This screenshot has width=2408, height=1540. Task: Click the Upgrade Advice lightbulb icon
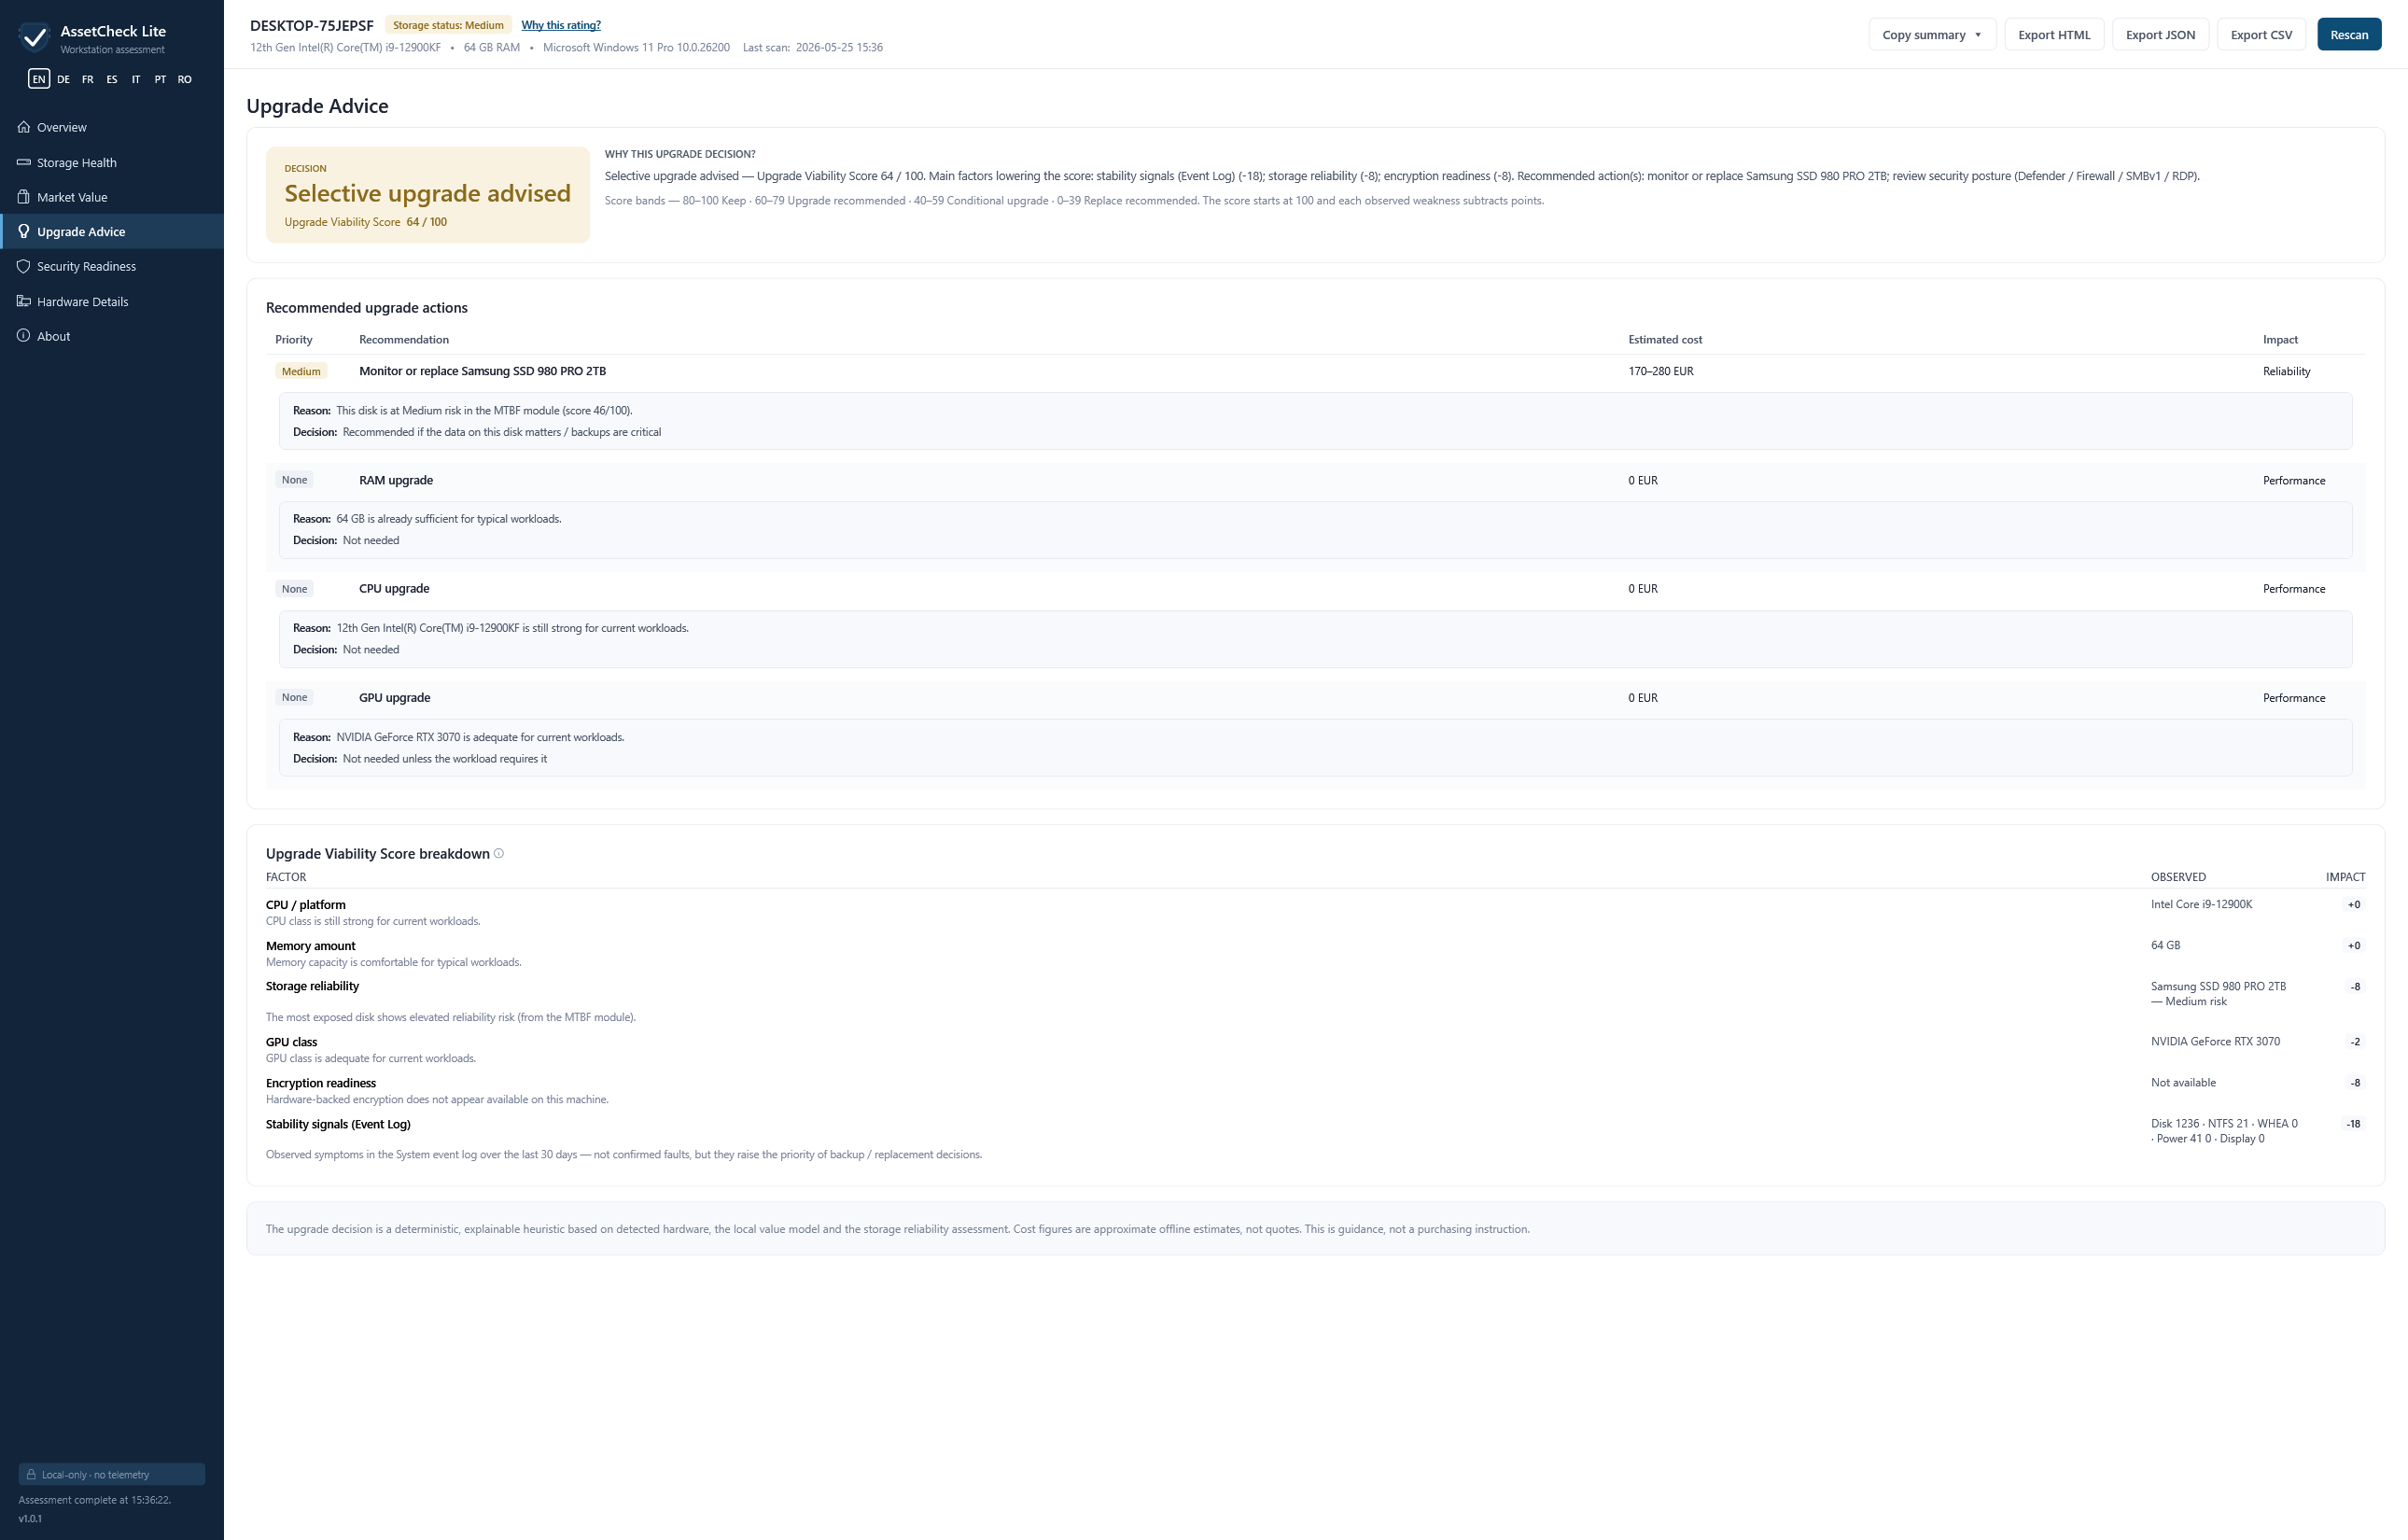click(24, 231)
